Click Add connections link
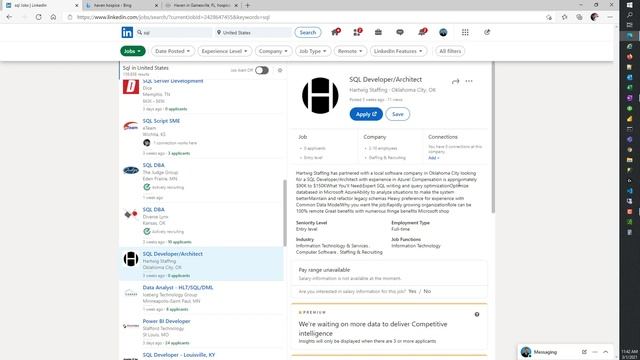This screenshot has width=640, height=360. coord(433,158)
